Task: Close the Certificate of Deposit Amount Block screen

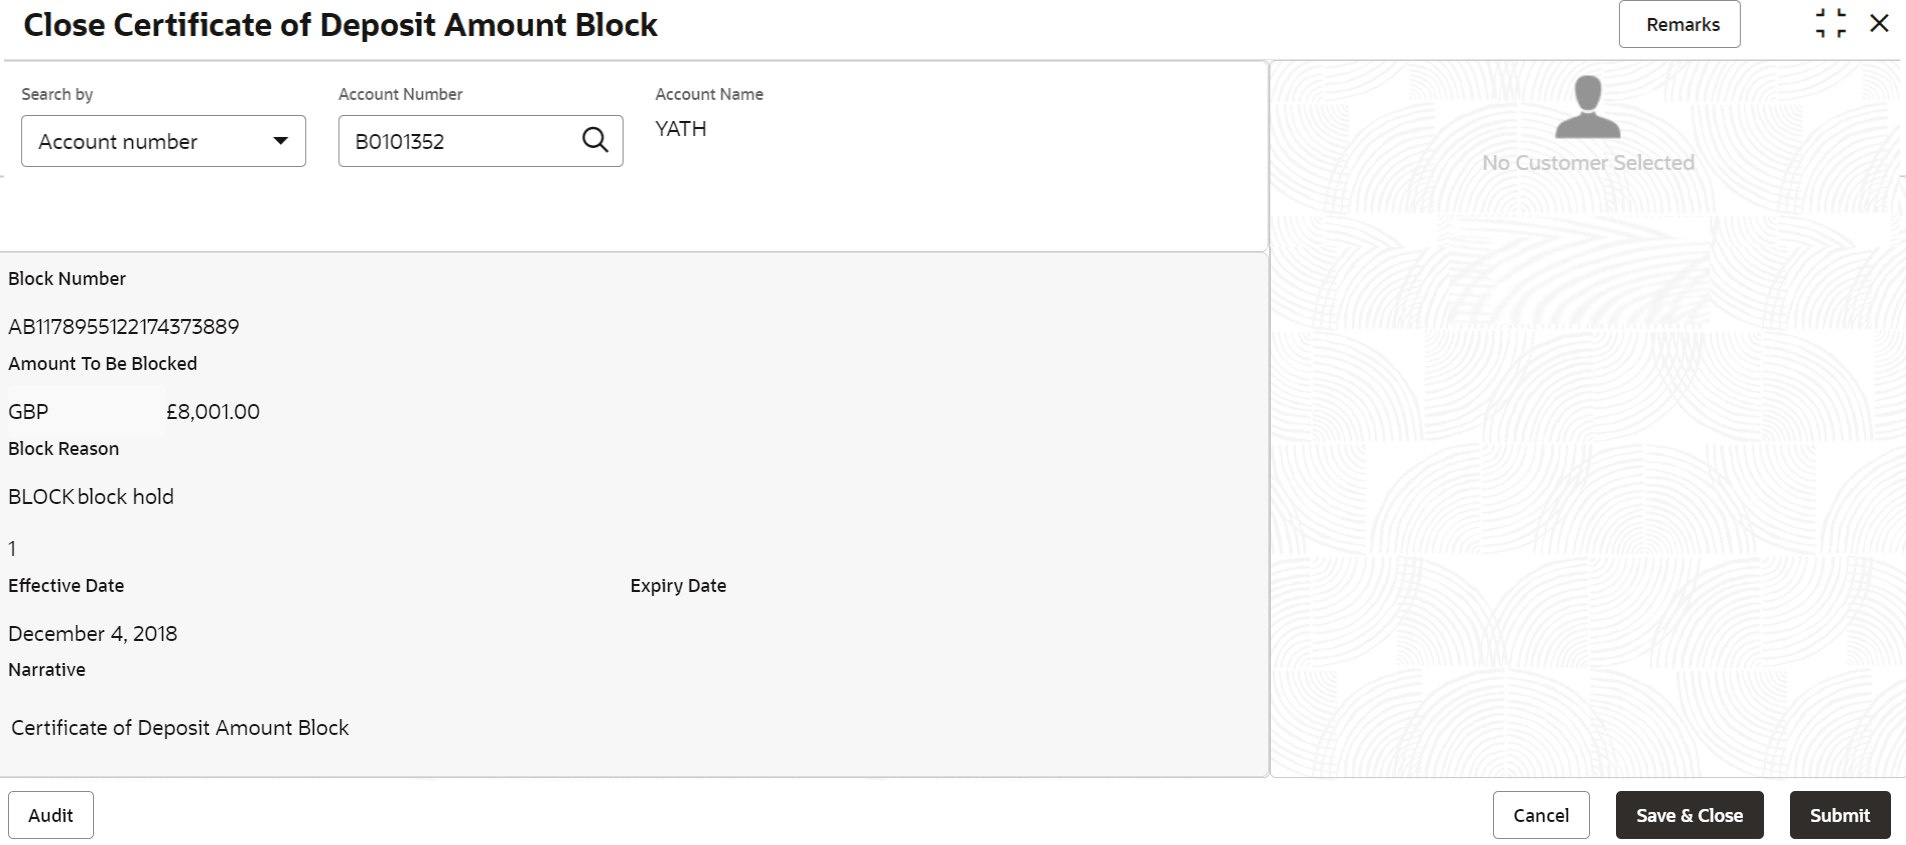Action: (1879, 24)
